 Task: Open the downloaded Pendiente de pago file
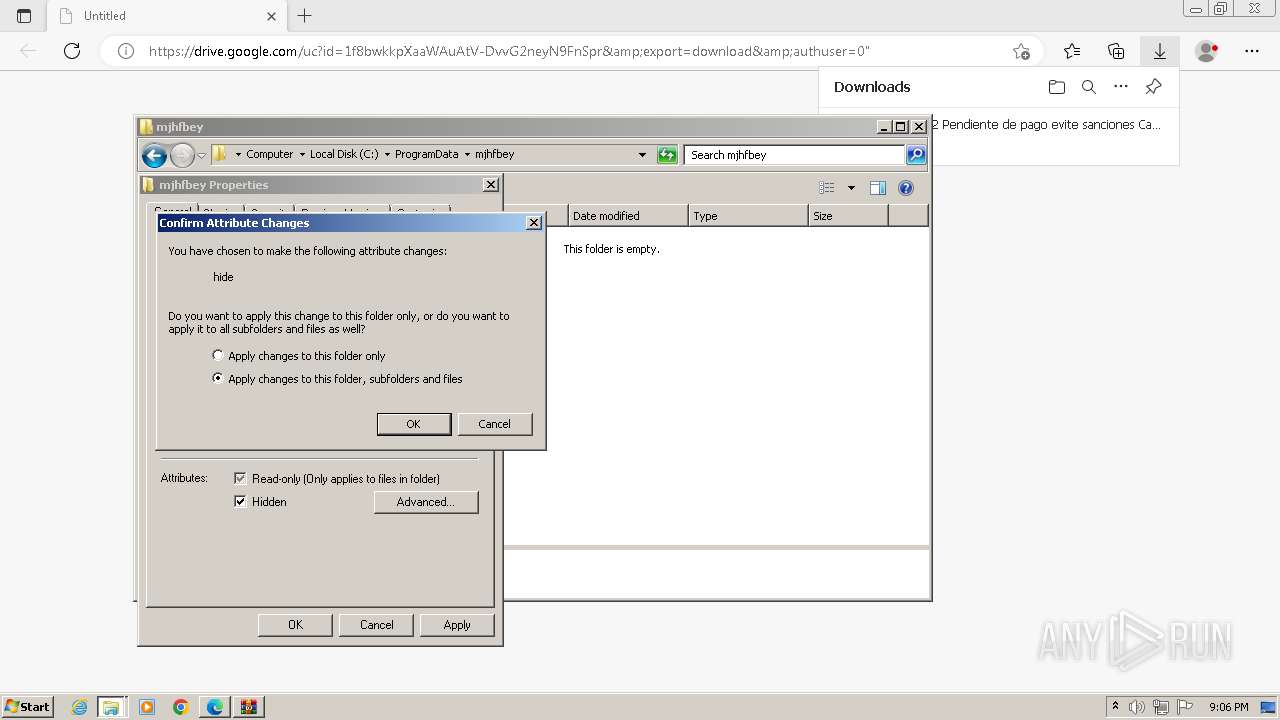pyautogui.click(x=1047, y=125)
